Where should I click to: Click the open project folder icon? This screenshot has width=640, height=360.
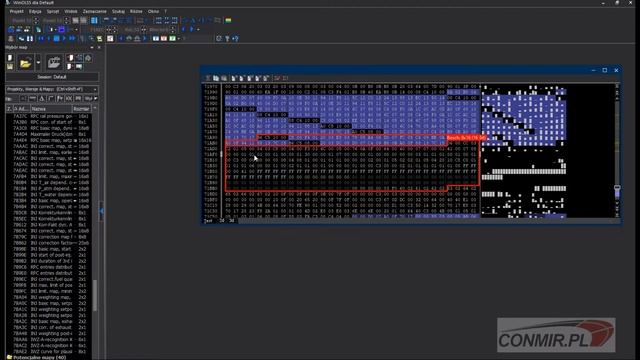(25, 63)
